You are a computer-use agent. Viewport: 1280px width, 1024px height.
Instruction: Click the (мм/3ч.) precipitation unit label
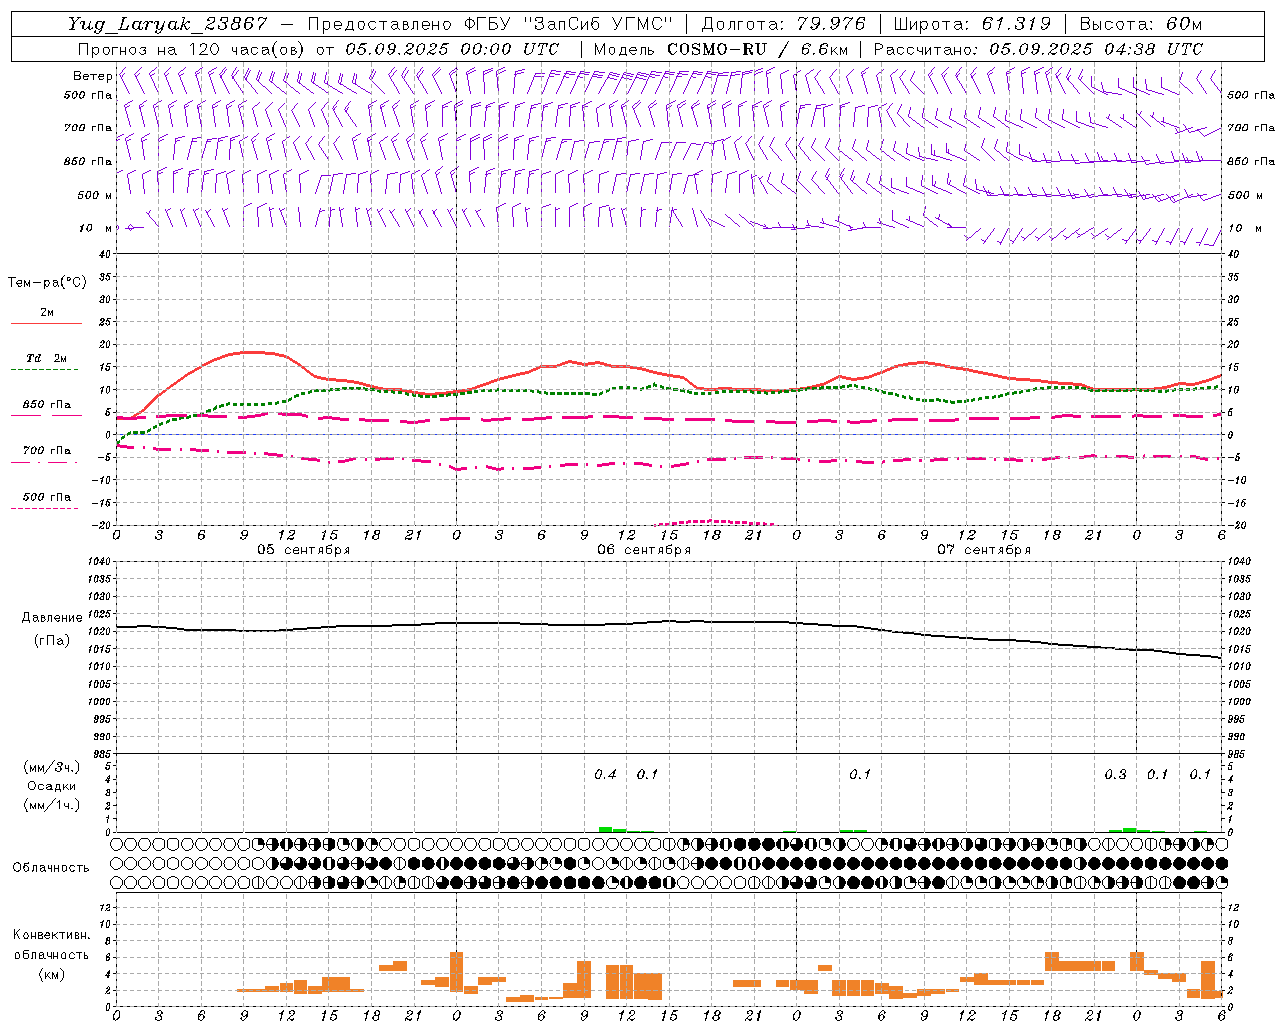(x=52, y=767)
